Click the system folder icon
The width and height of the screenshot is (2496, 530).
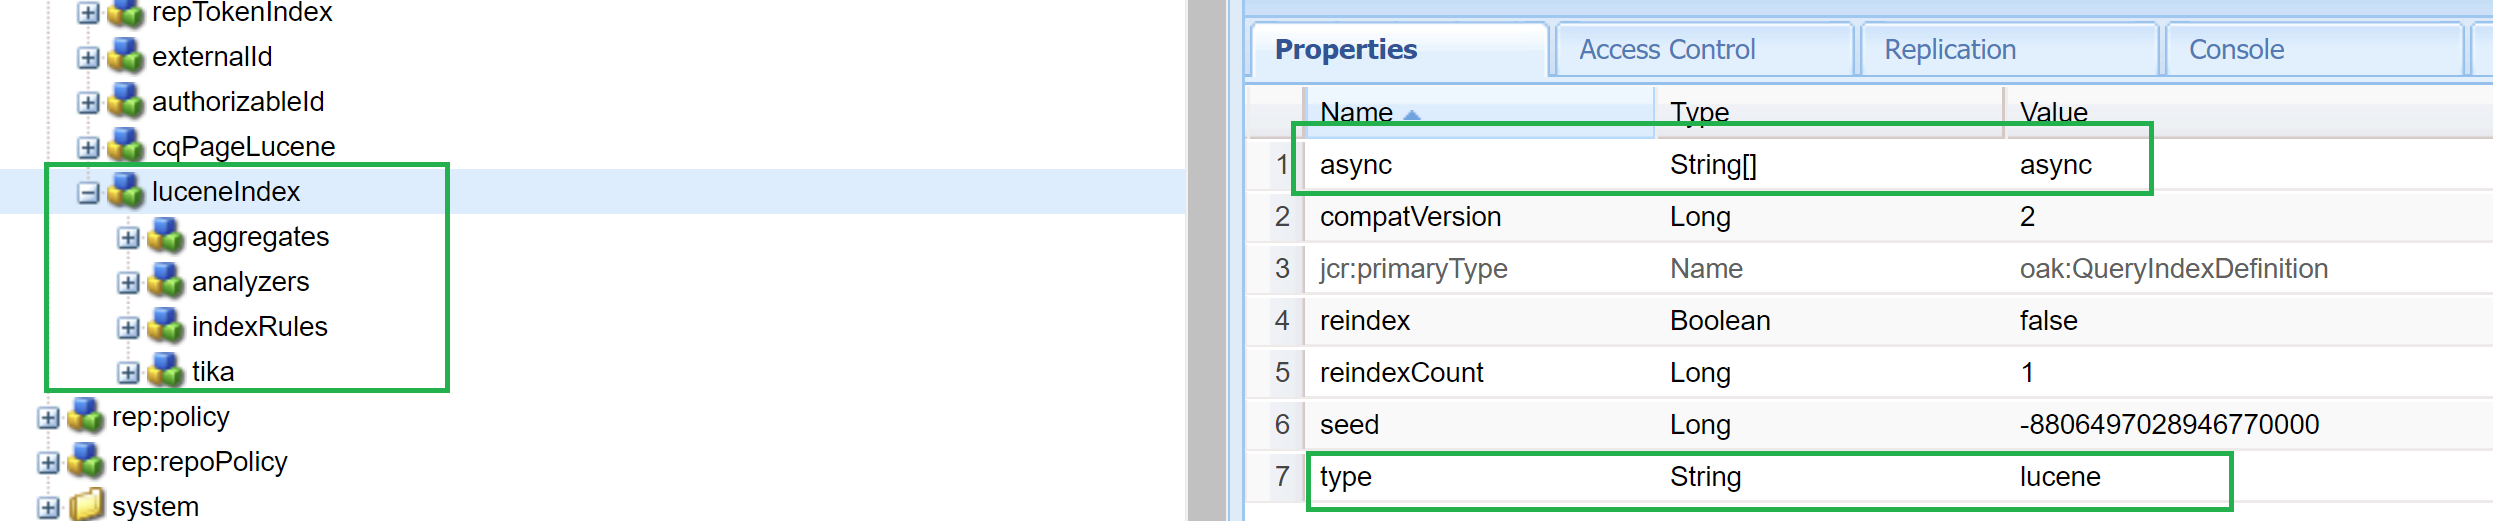[86, 506]
